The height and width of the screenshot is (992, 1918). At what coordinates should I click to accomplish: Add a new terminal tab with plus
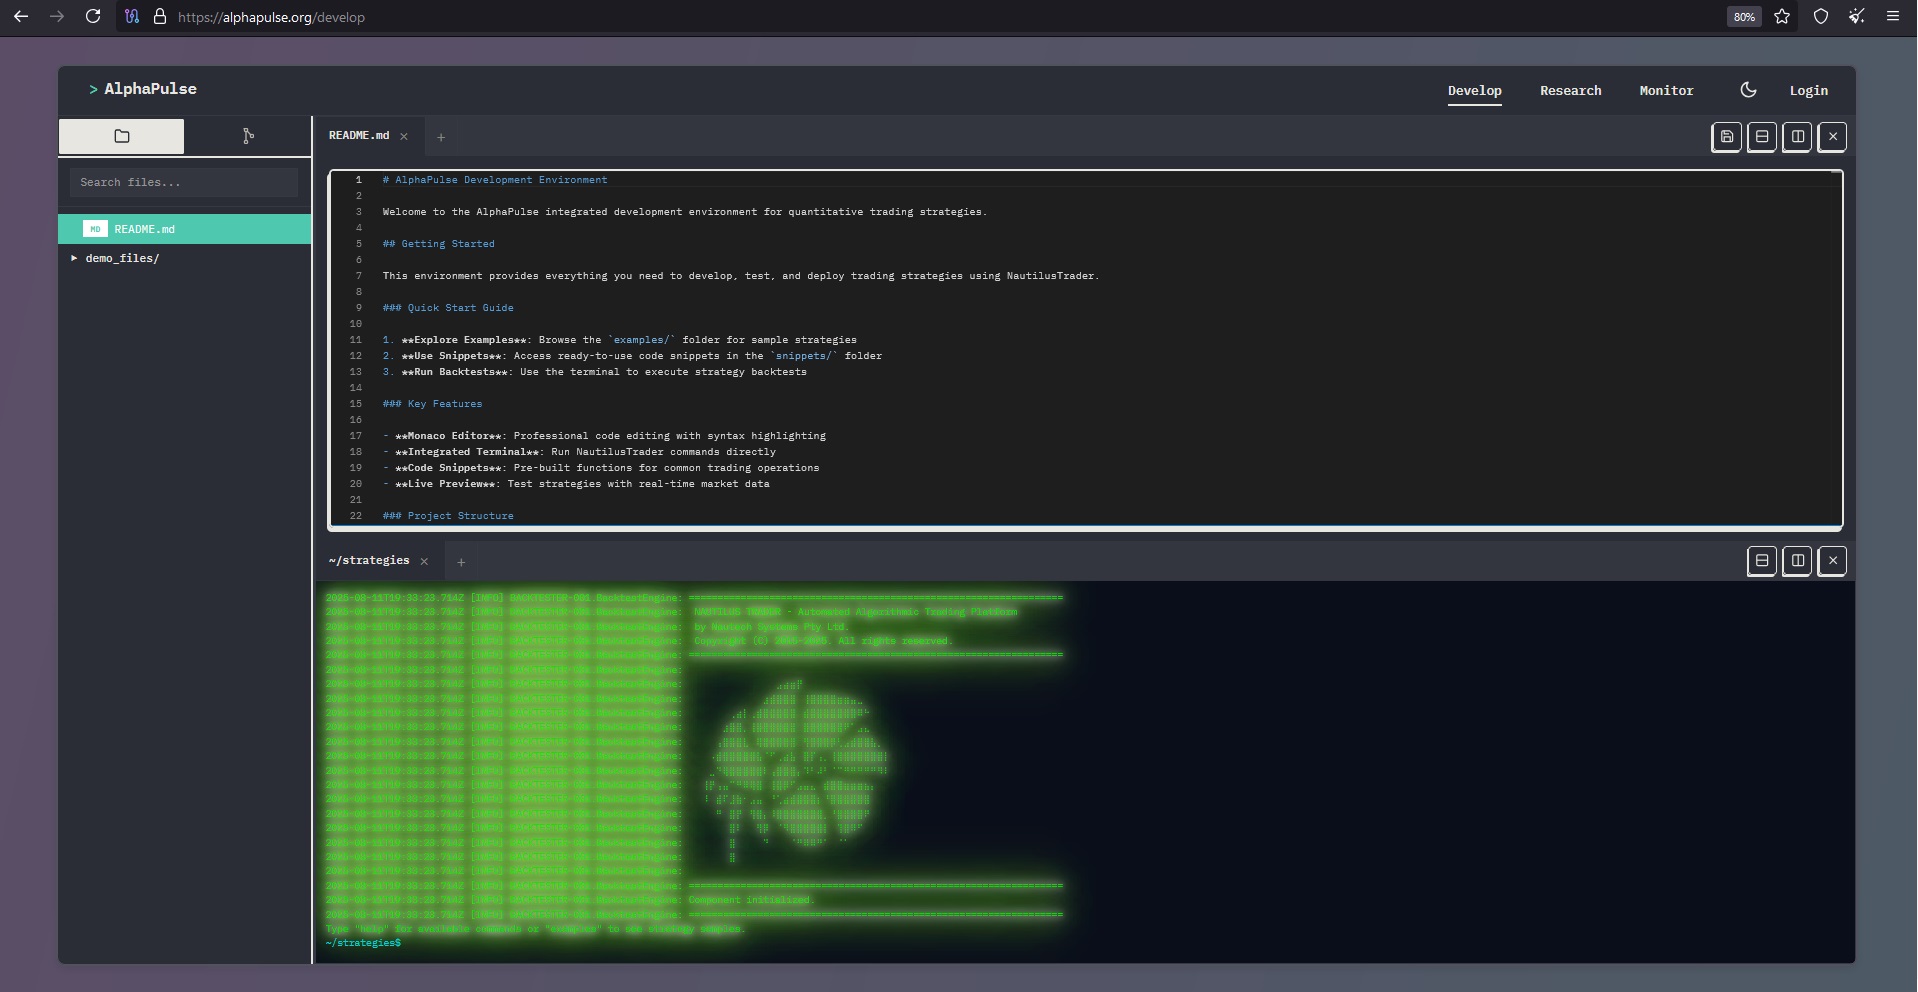pos(461,562)
